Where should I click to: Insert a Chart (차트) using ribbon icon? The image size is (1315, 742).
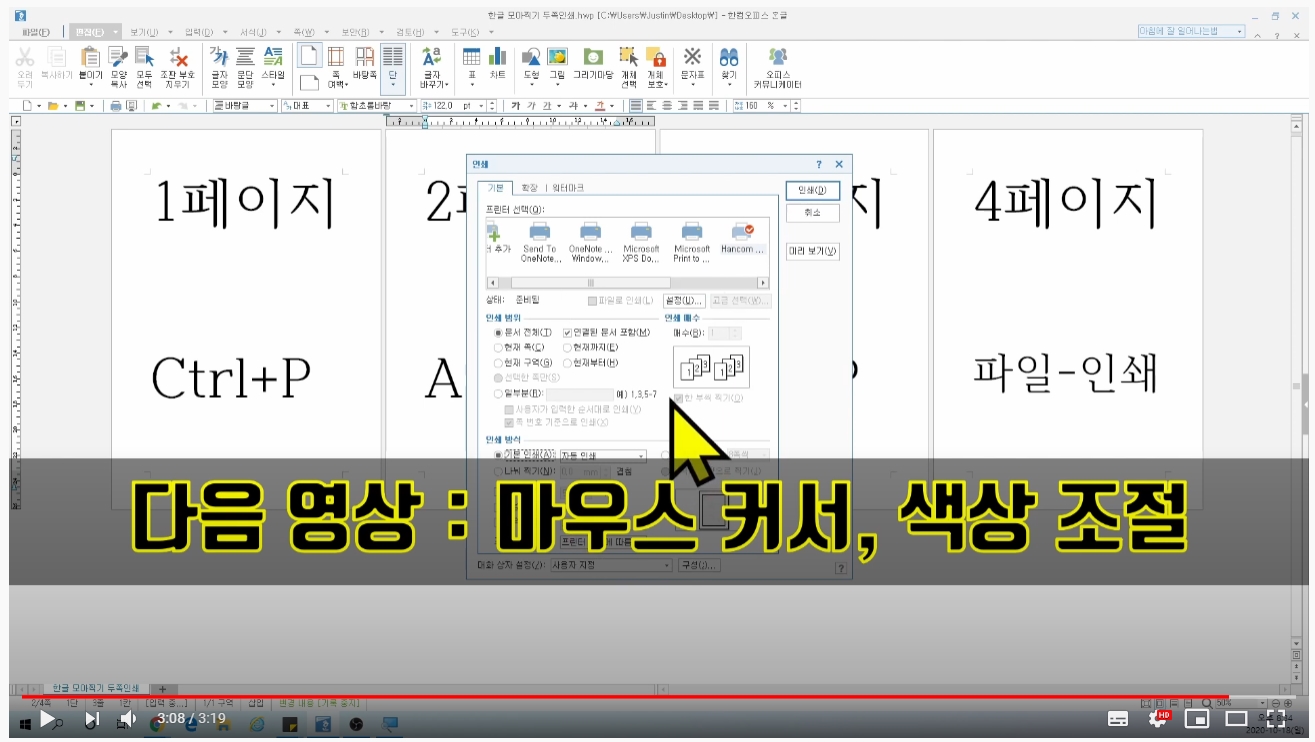497,57
